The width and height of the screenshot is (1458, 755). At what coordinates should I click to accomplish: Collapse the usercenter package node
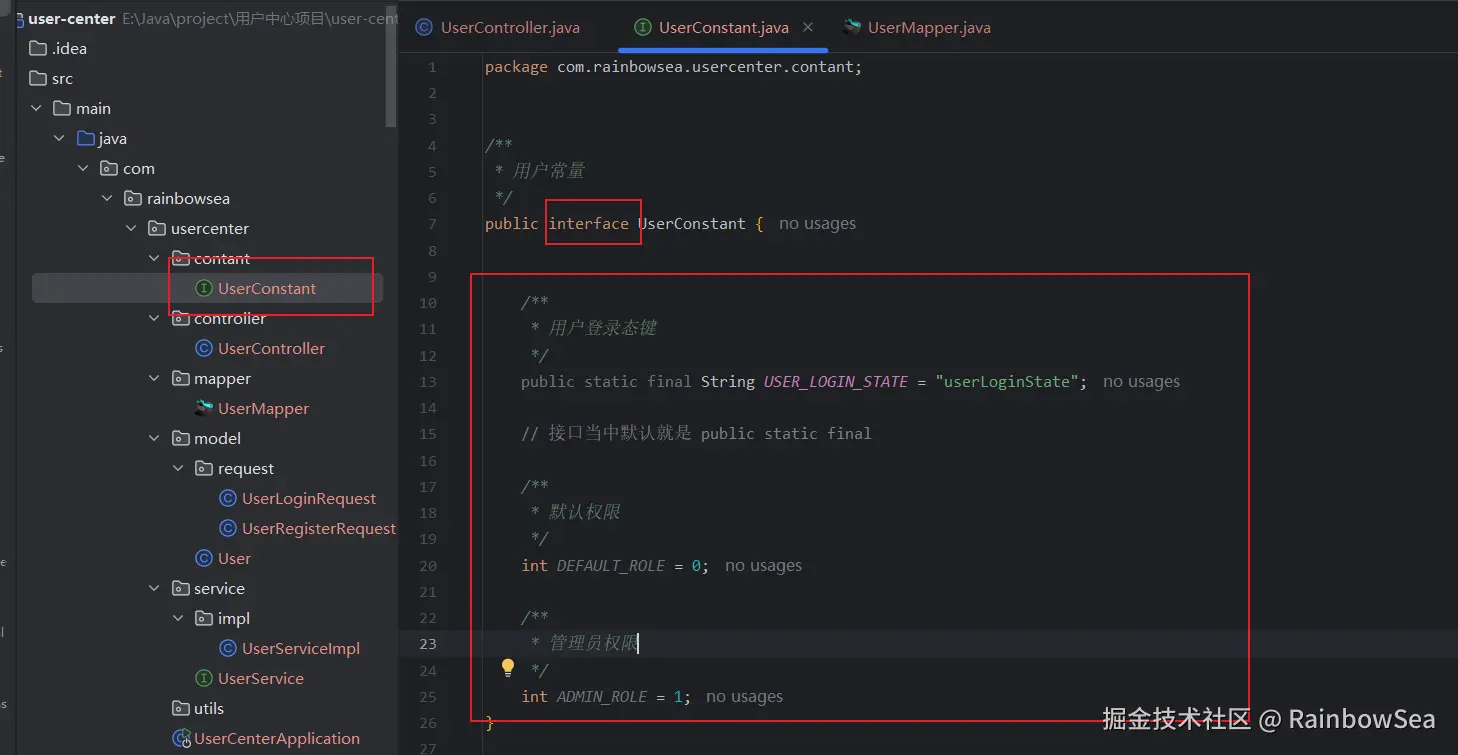(x=131, y=228)
